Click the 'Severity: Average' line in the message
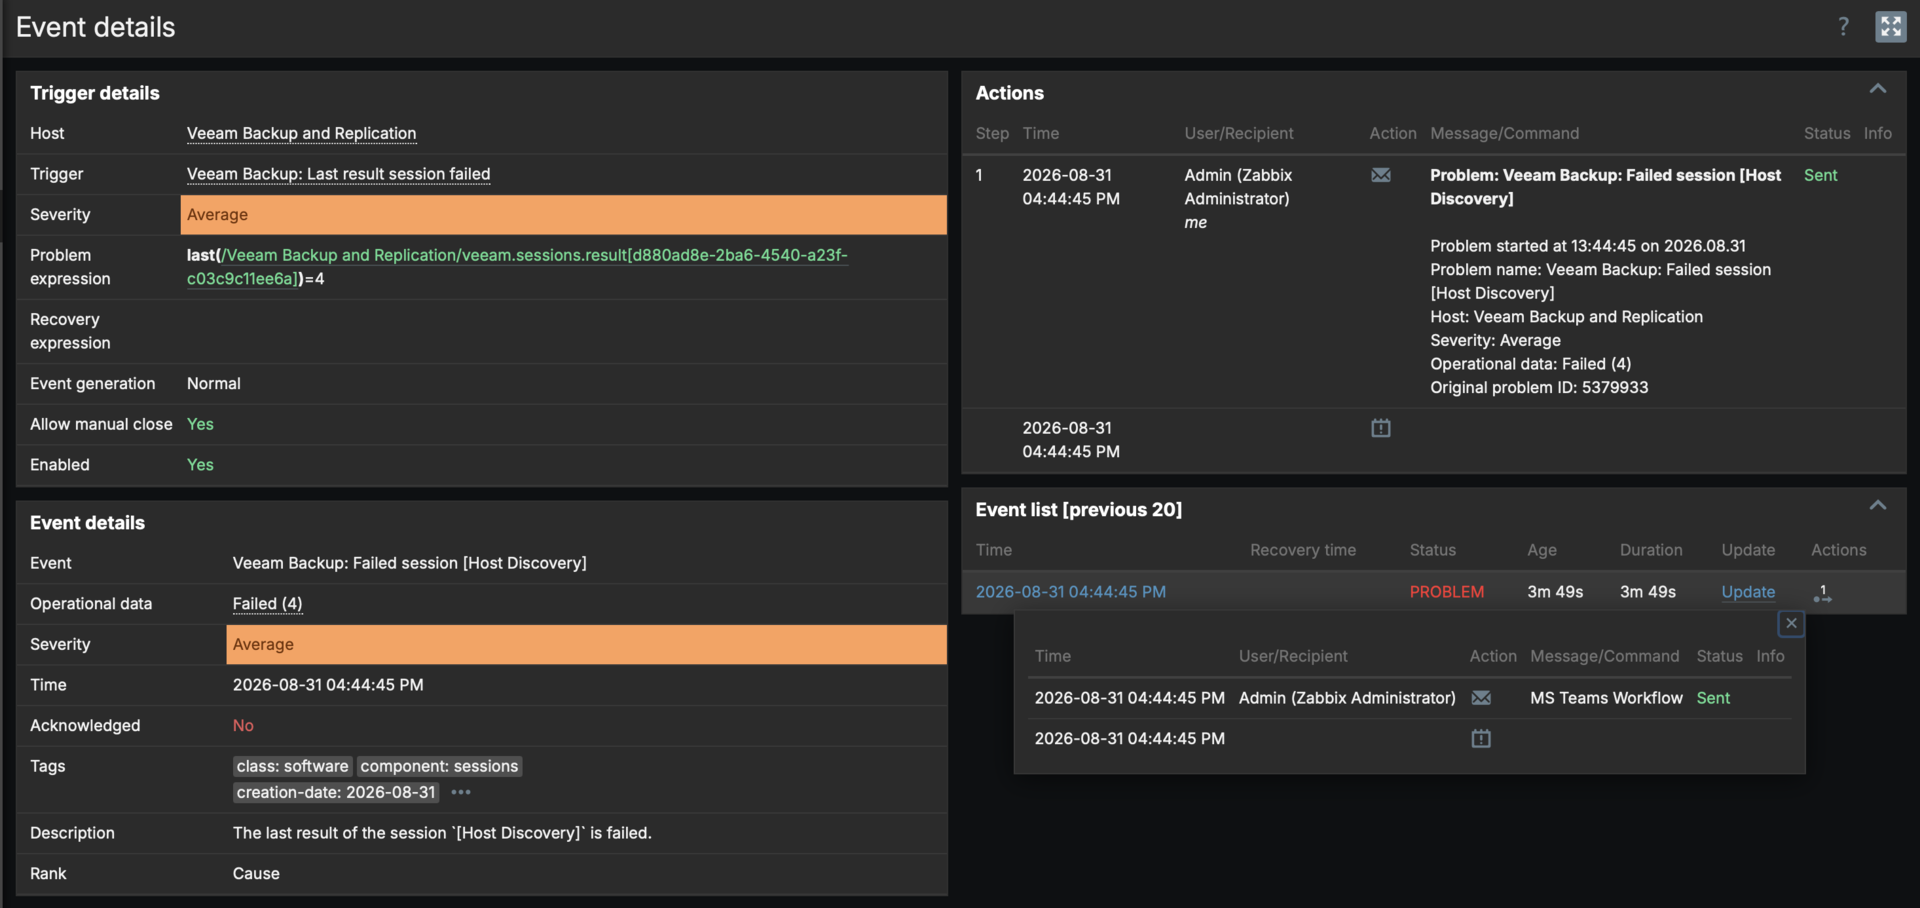 coord(1495,340)
